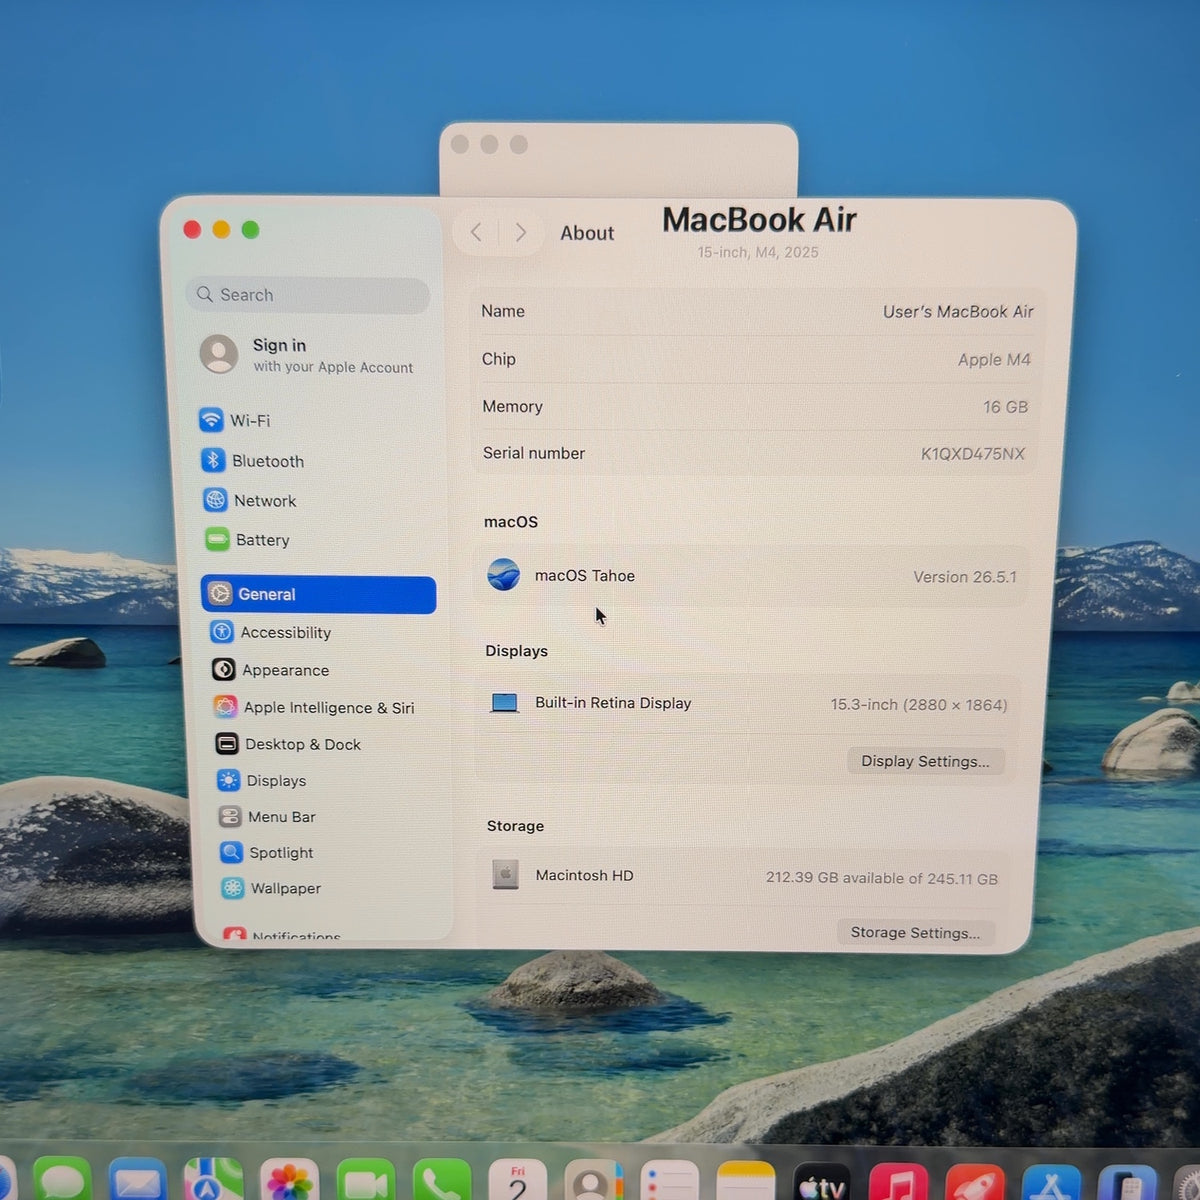Open Accessibility settings
The image size is (1200, 1200).
point(271,632)
